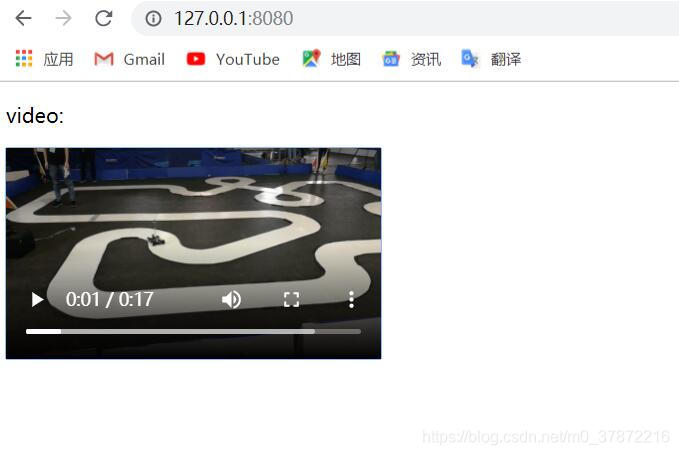Open the Apps (应用) bookmark
This screenshot has height=455, width=679.
click(44, 59)
